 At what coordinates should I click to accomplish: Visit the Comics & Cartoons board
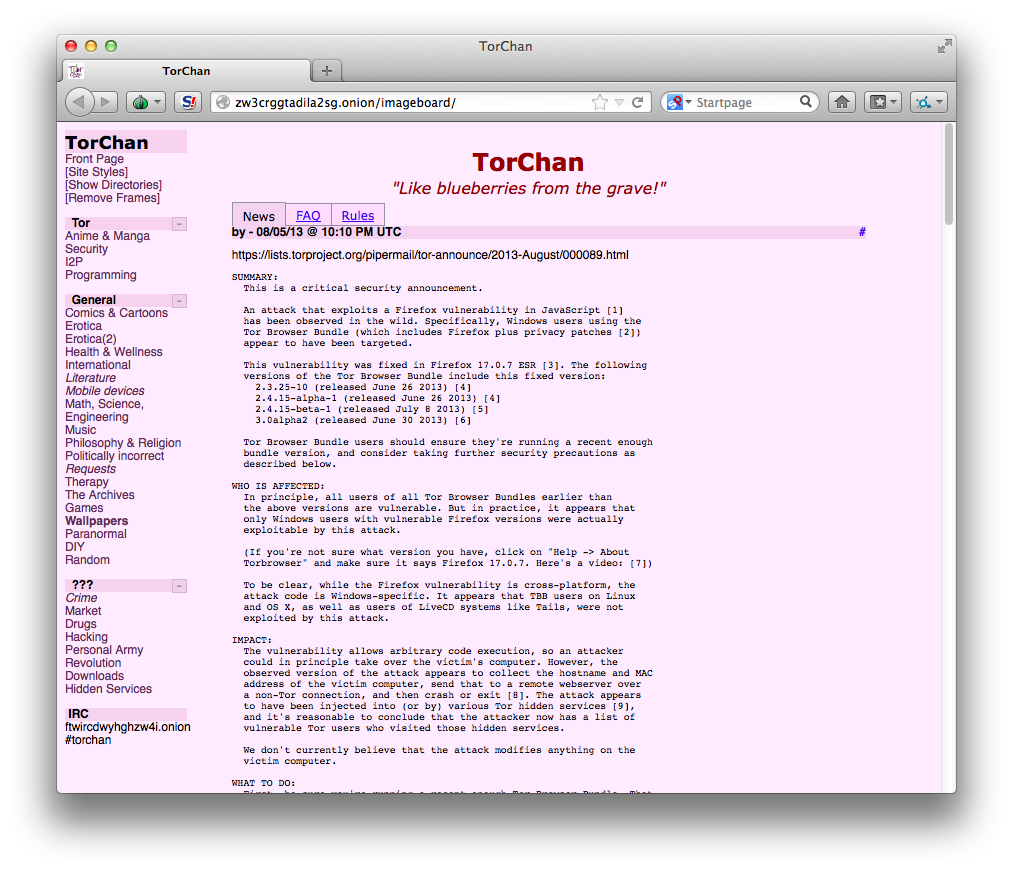(116, 313)
